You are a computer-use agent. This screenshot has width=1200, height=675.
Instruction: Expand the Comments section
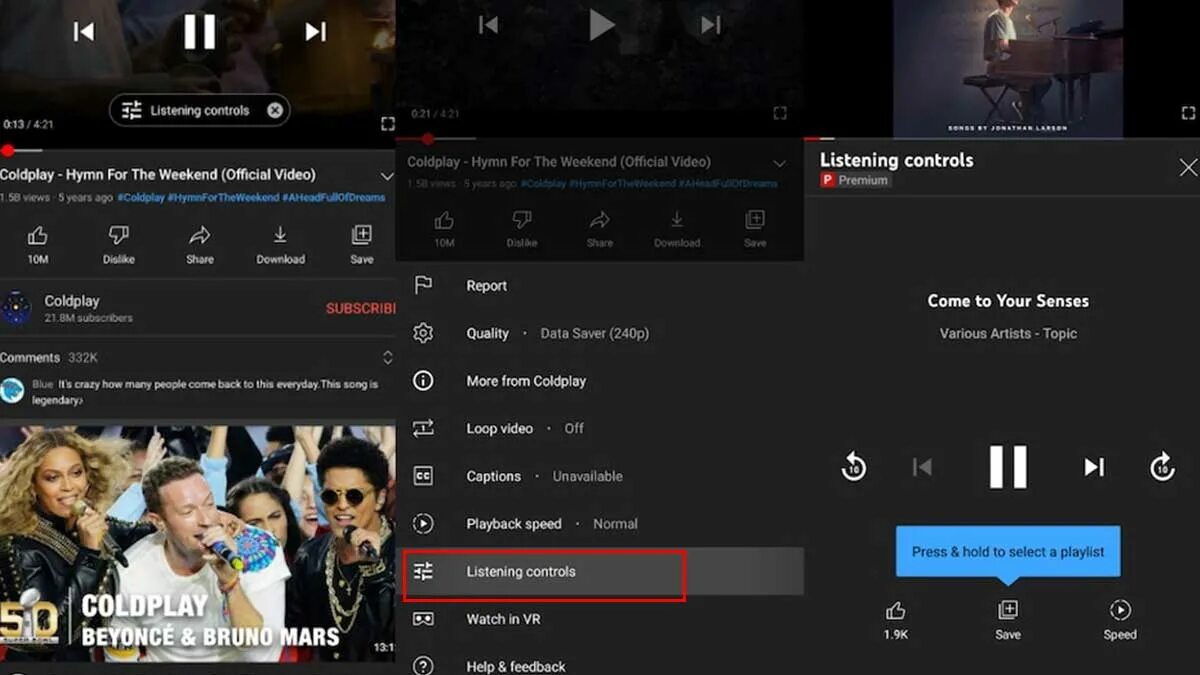387,357
